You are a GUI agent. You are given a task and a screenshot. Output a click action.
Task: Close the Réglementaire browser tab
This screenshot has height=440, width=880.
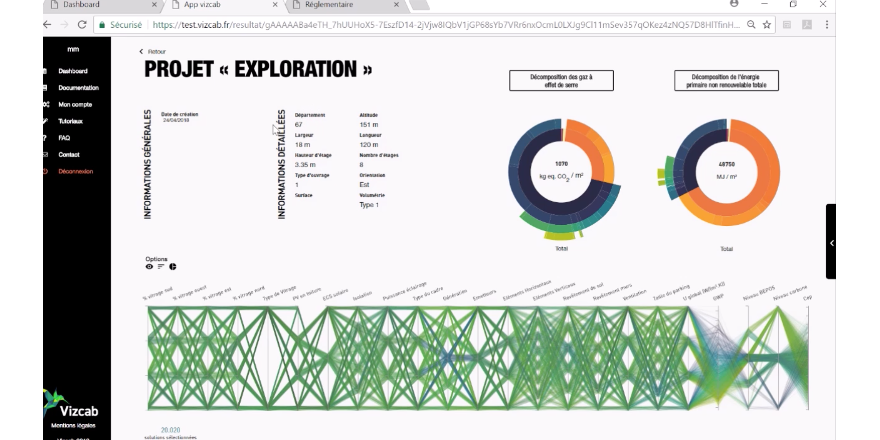coord(396,4)
